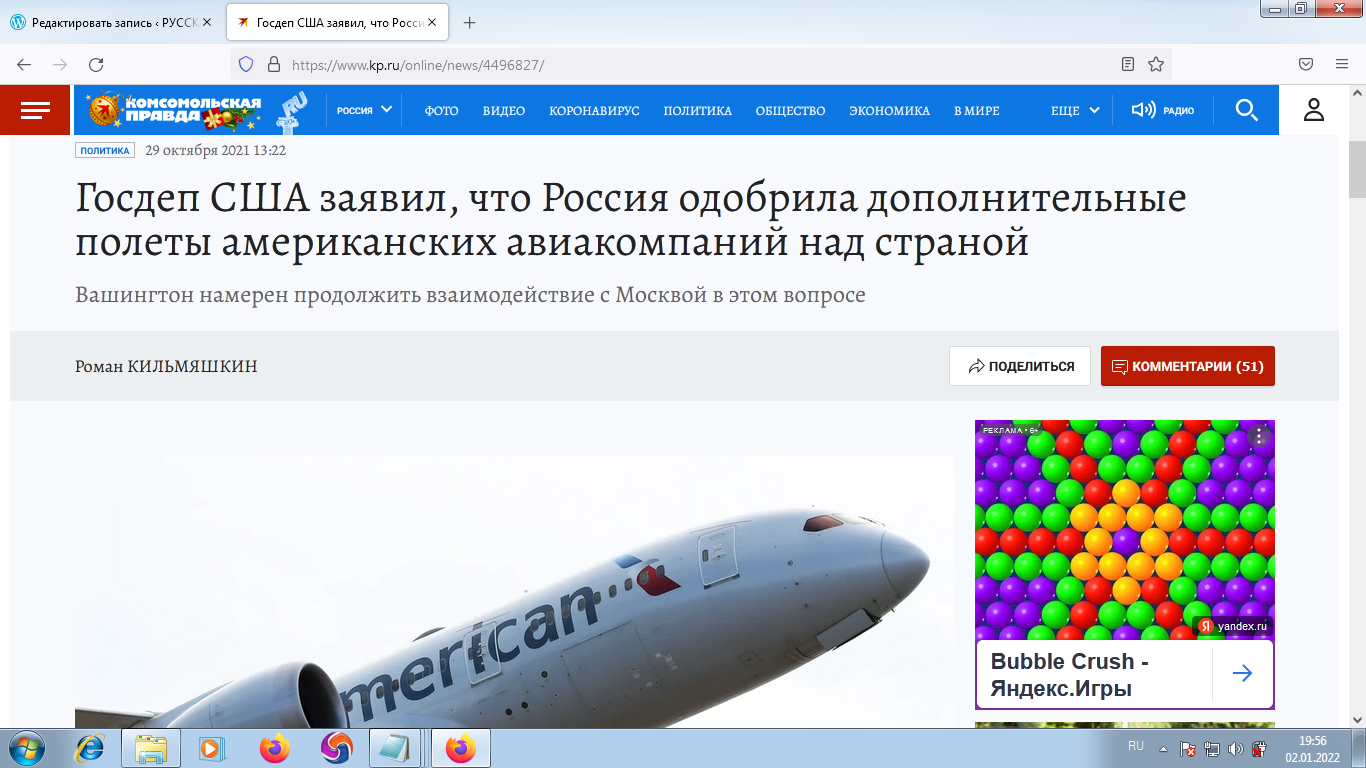Click the Radio speaker icon

pyautogui.click(x=1143, y=110)
